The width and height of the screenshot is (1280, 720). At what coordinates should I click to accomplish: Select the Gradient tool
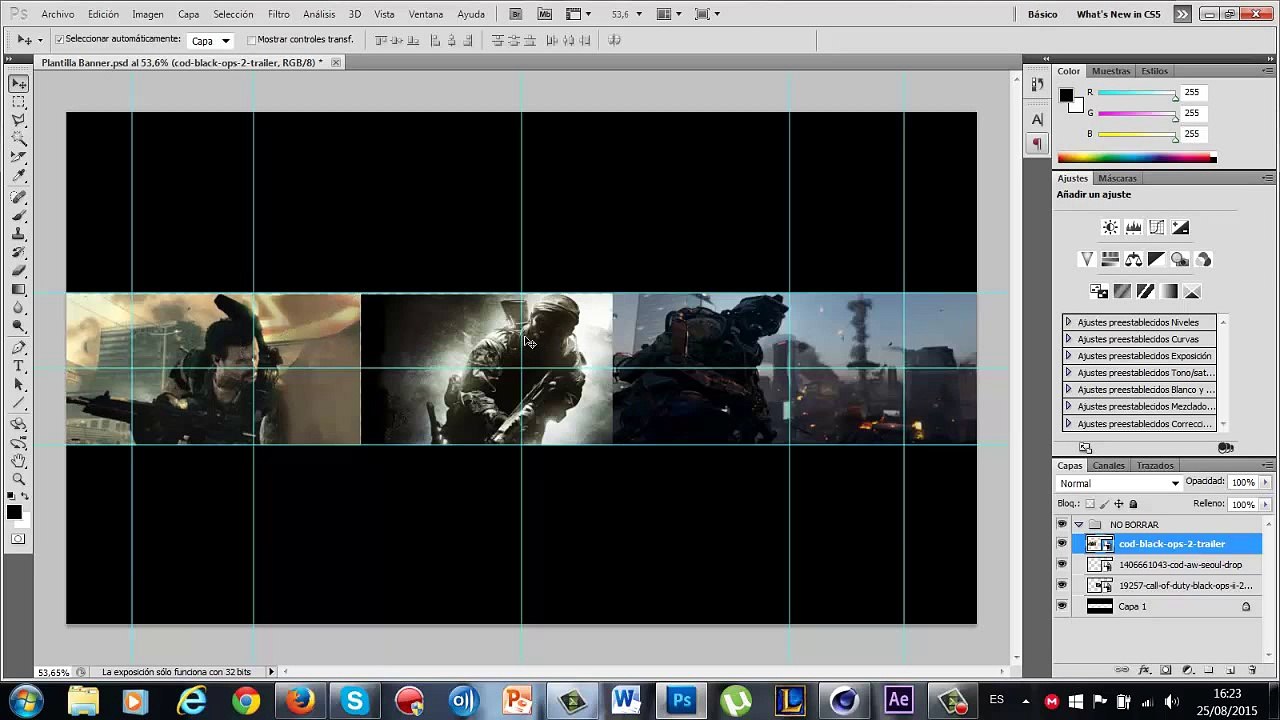tap(19, 289)
